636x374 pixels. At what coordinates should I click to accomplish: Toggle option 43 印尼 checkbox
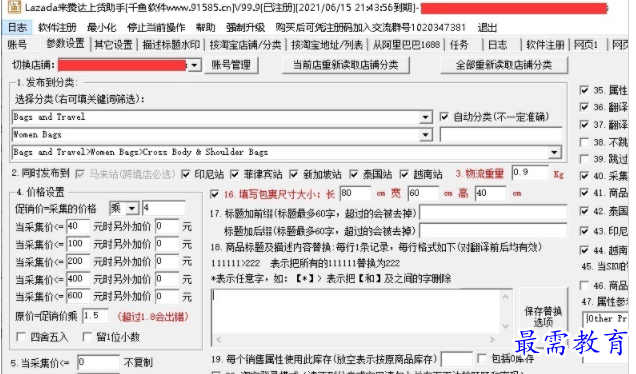[584, 231]
